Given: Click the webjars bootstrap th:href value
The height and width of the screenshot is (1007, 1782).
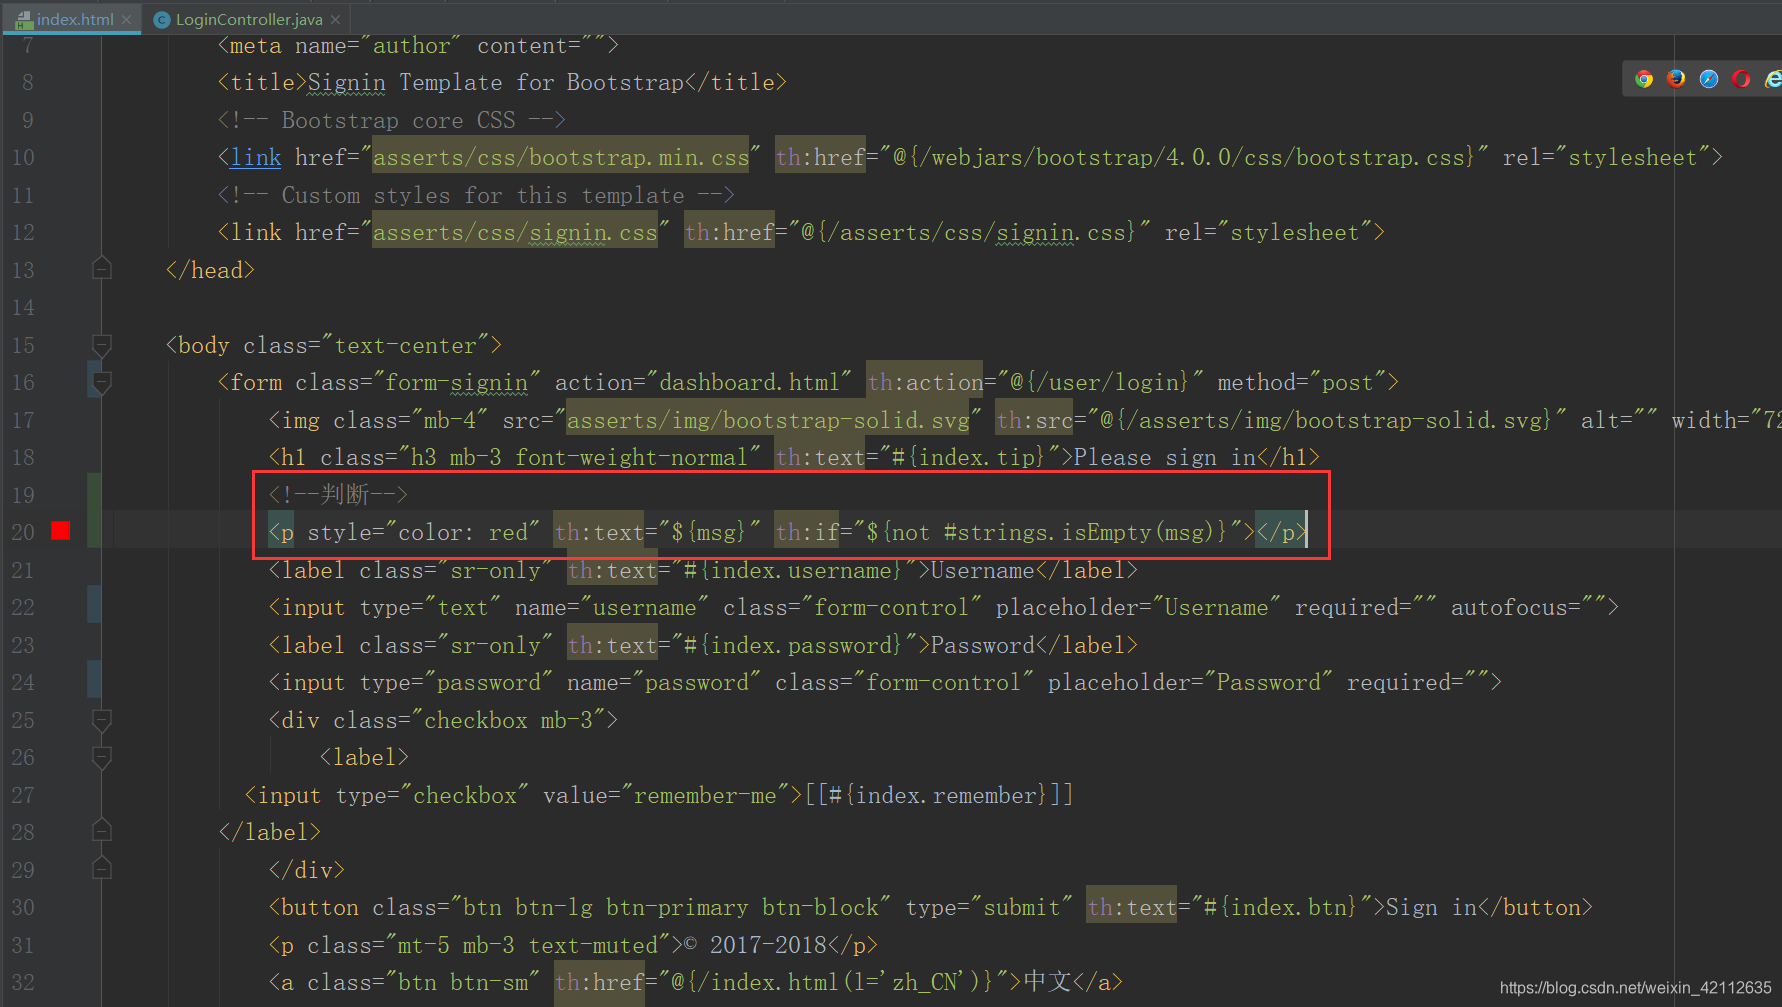Looking at the screenshot, I should click(1184, 157).
